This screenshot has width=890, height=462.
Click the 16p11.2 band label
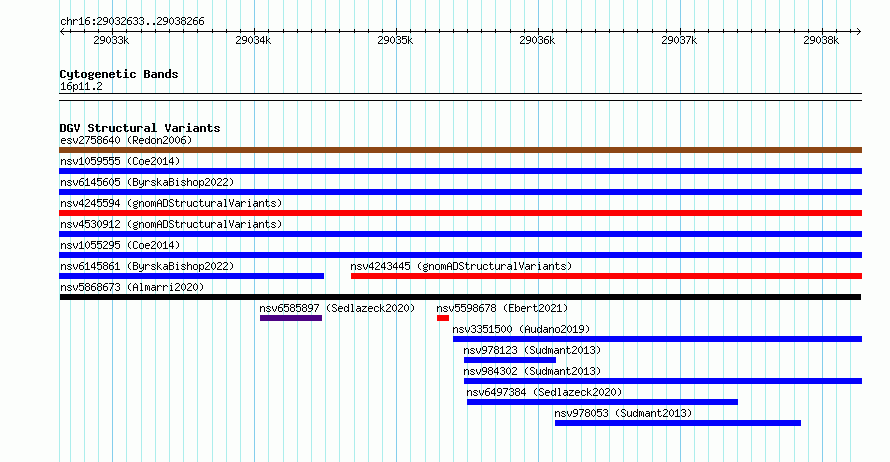(81, 86)
